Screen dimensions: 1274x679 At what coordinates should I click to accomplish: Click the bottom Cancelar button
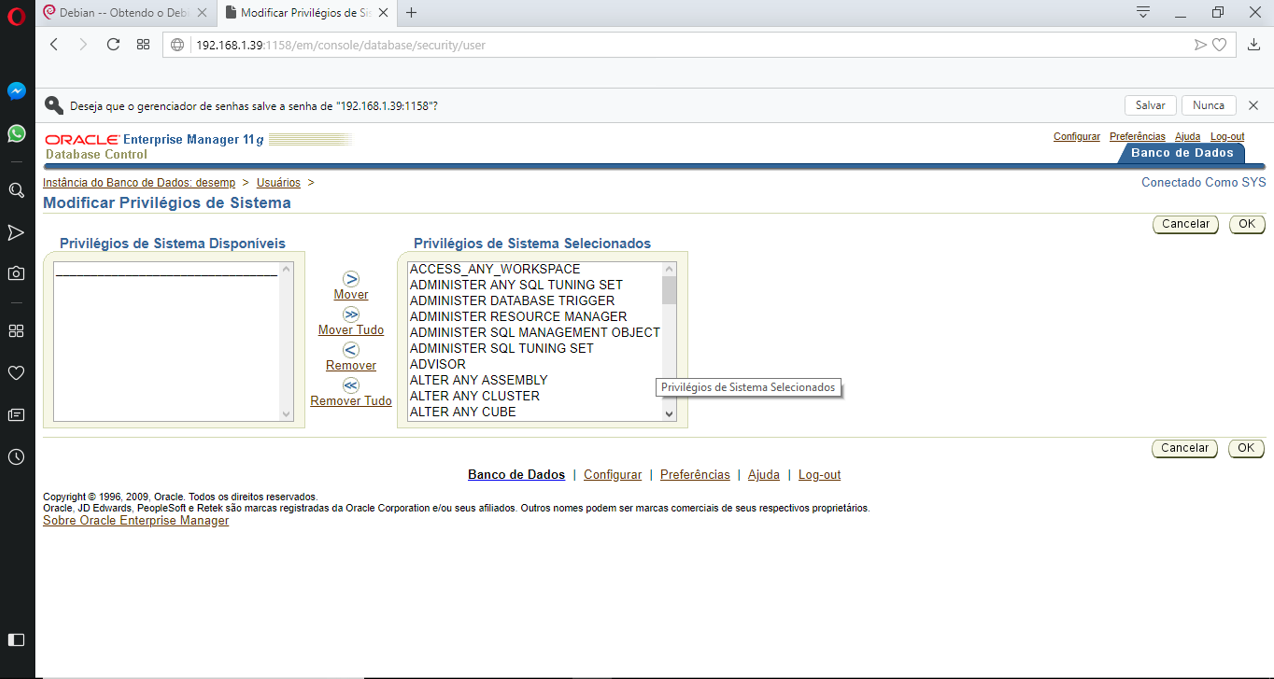point(1185,448)
